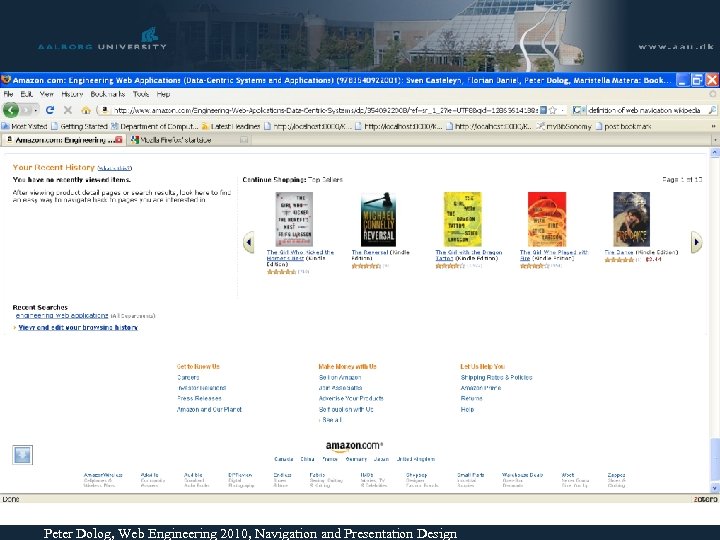
Task: Click the yellow Dragon Tattoo book cover
Action: tap(462, 219)
